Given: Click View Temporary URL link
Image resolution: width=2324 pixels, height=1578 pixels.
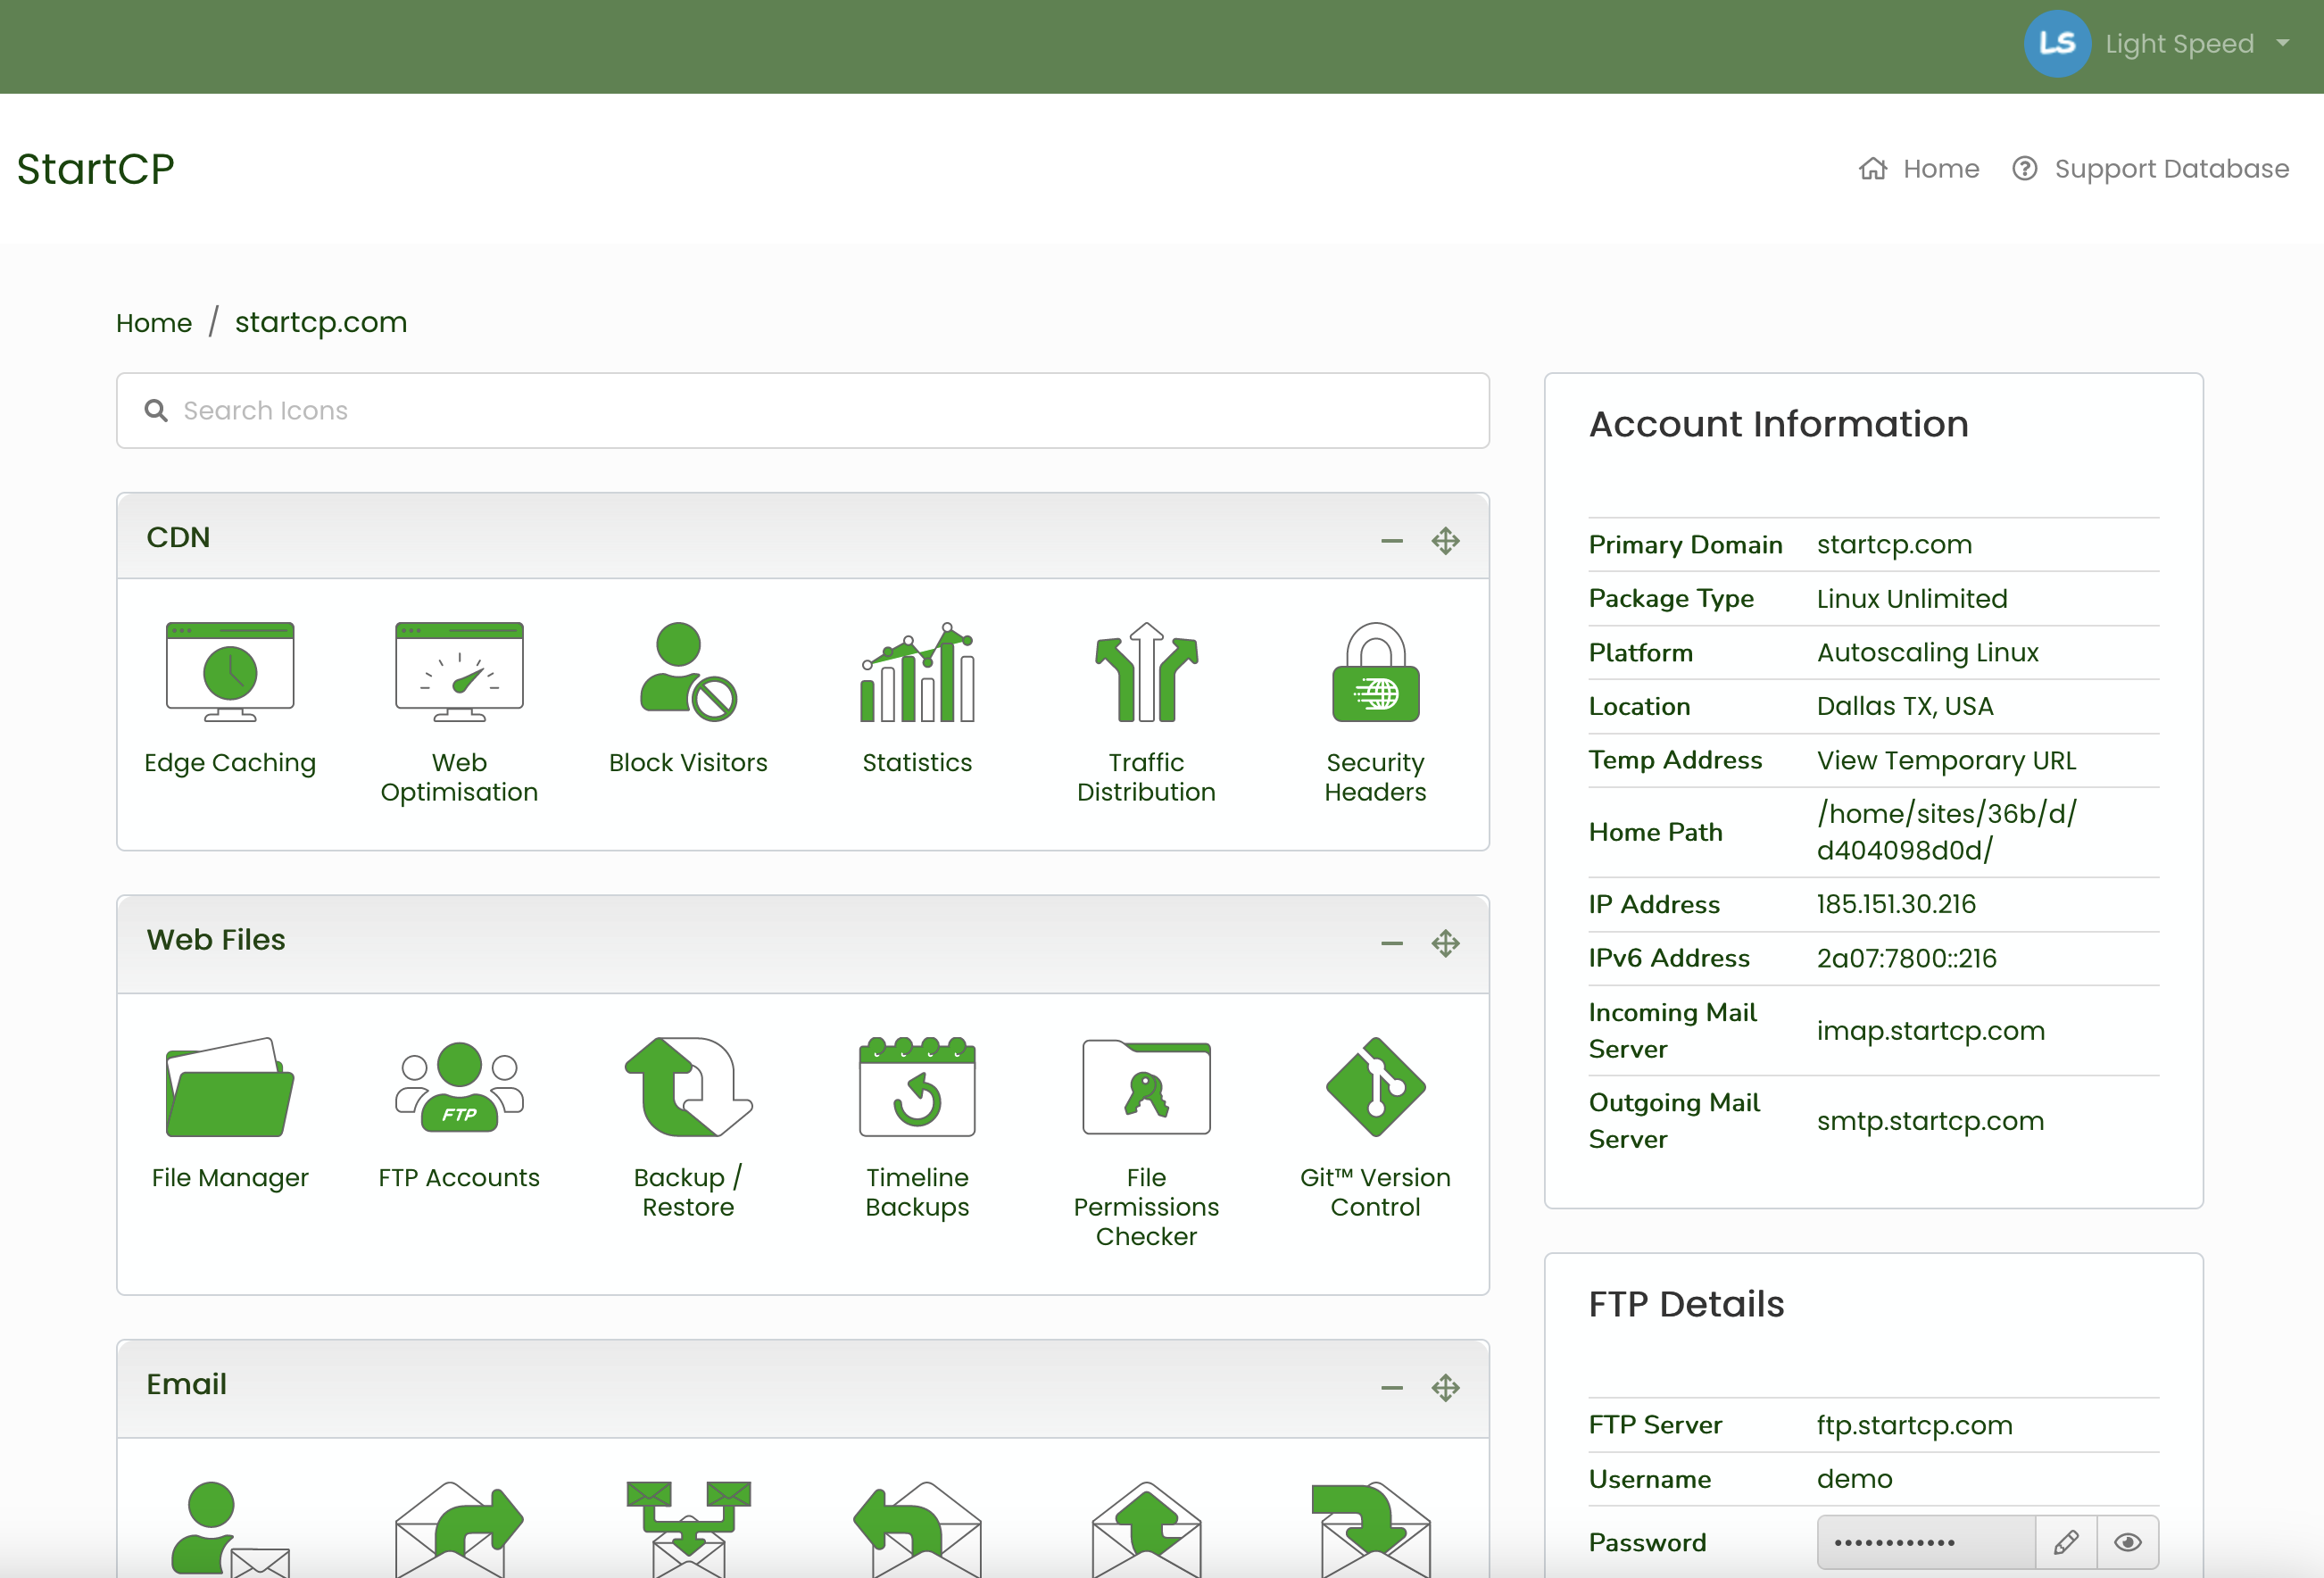Looking at the screenshot, I should point(1946,760).
